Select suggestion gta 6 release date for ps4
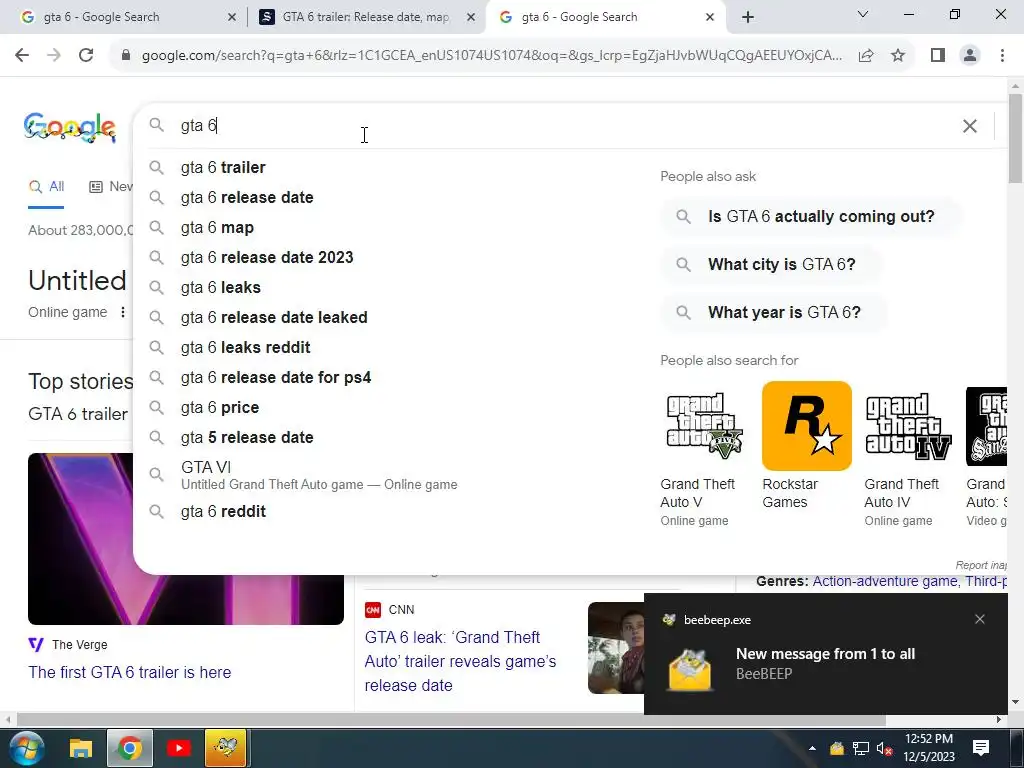Image resolution: width=1024 pixels, height=768 pixels. (x=276, y=377)
